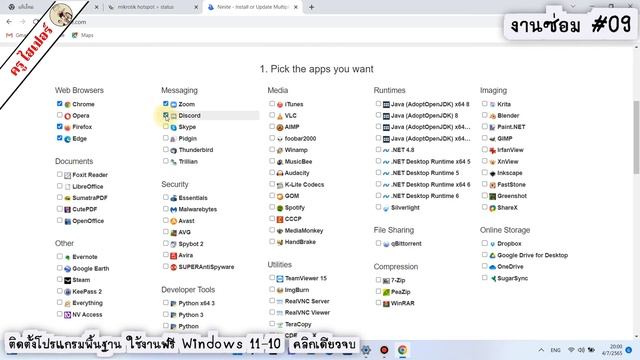Click the SugarSync label

(x=512, y=278)
